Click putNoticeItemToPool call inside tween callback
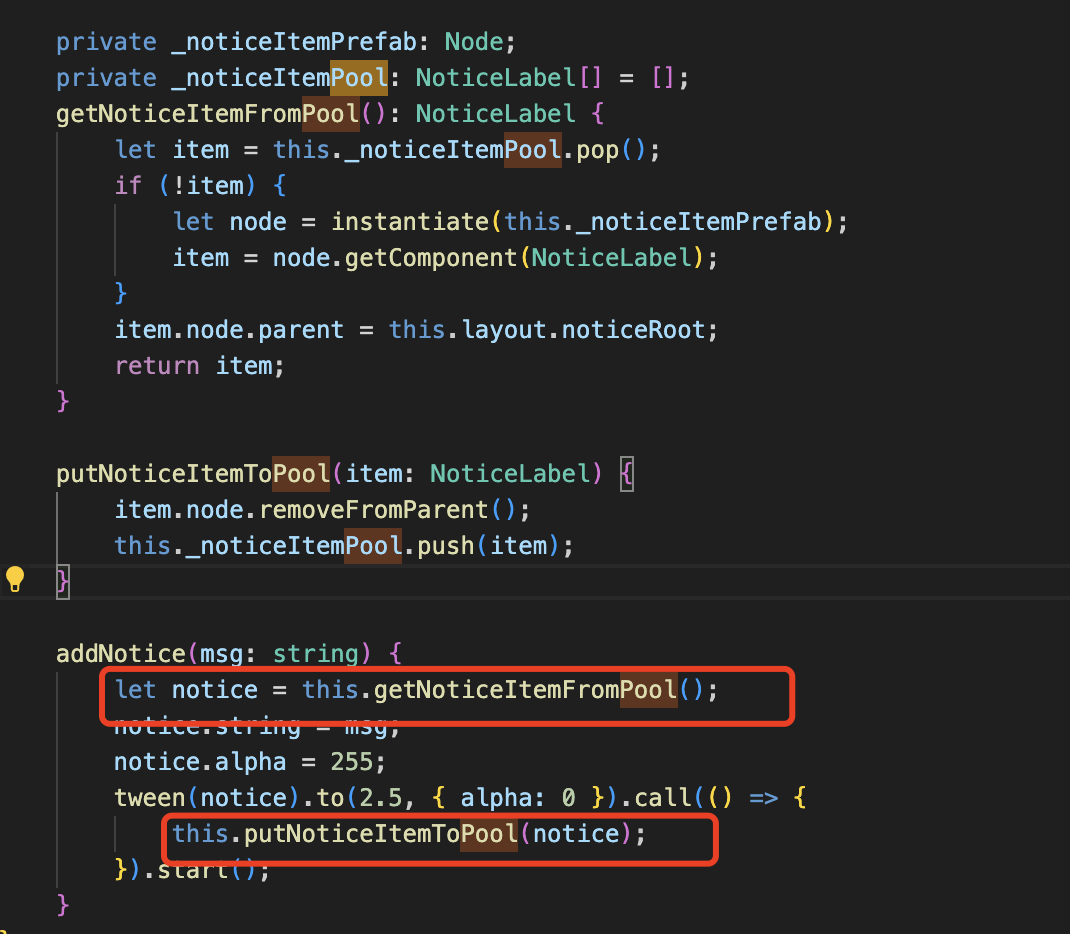 (x=381, y=834)
